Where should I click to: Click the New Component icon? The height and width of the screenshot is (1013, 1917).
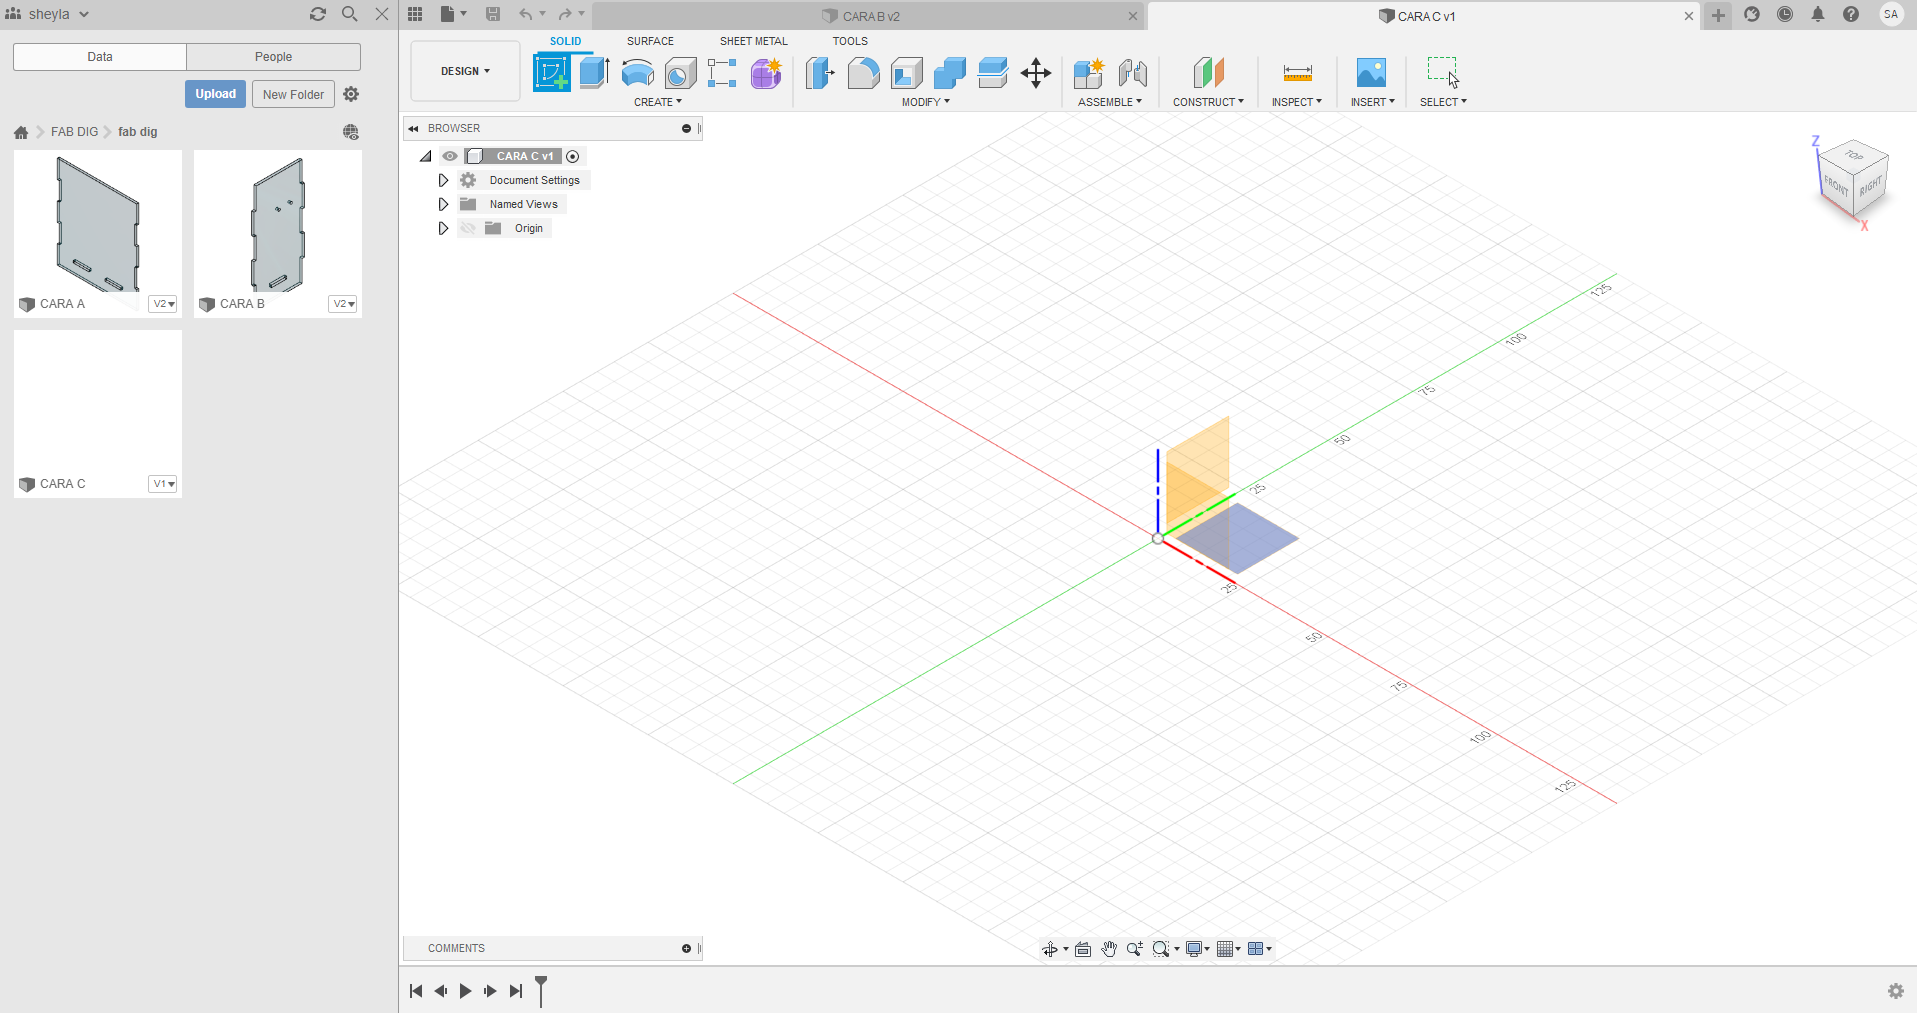tap(1088, 73)
